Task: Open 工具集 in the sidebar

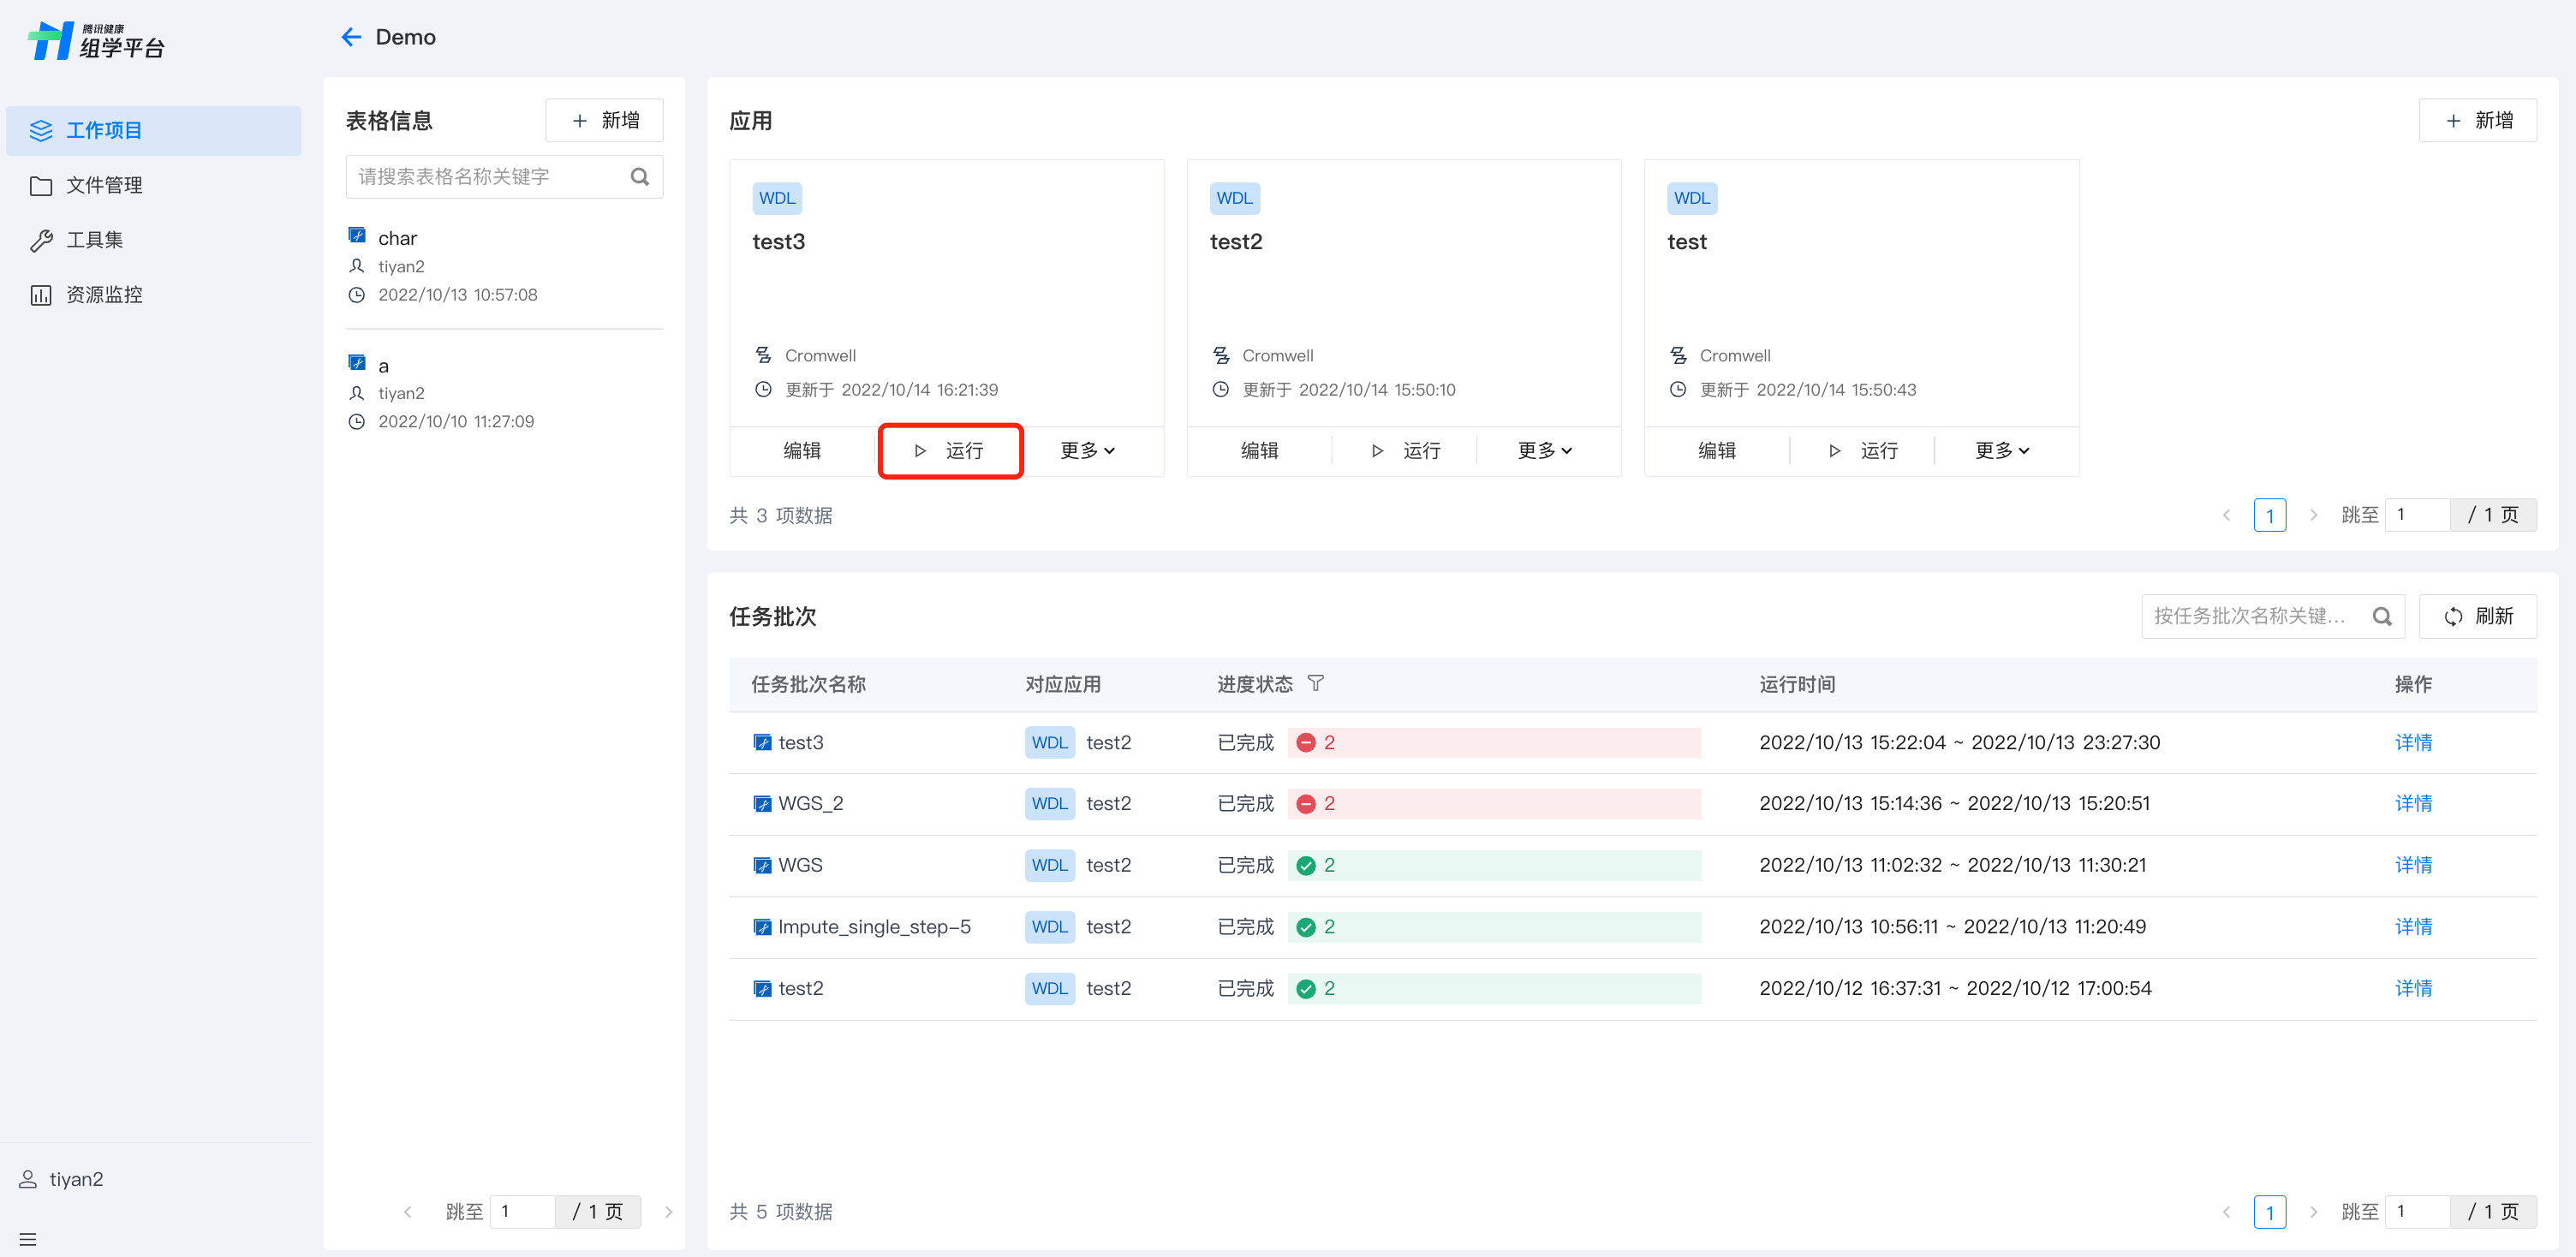Action: (95, 240)
